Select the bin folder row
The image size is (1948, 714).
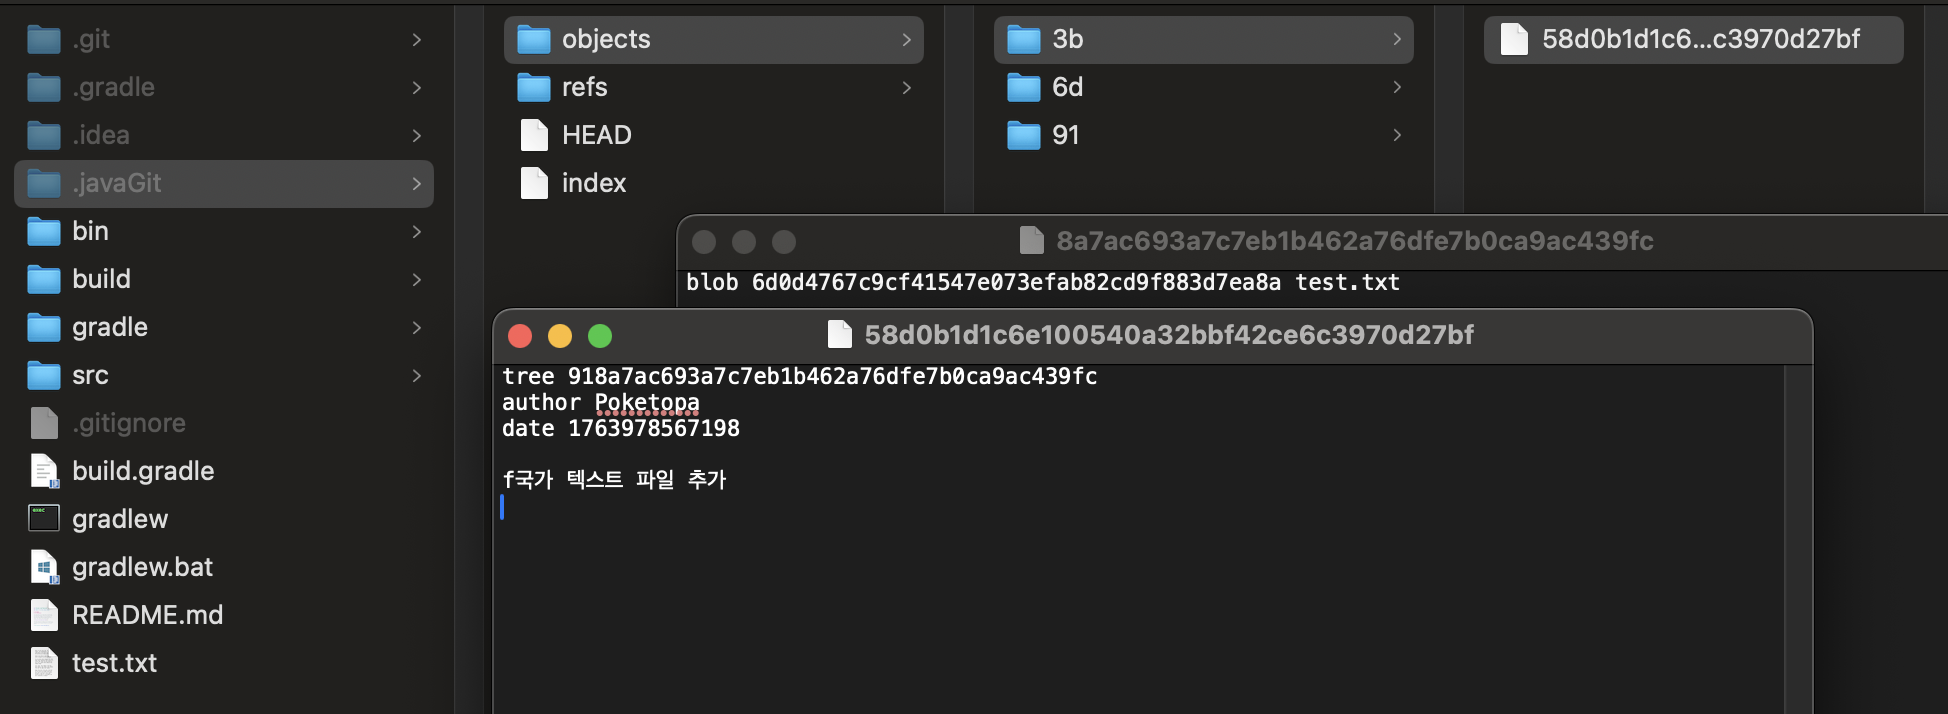pos(224,231)
